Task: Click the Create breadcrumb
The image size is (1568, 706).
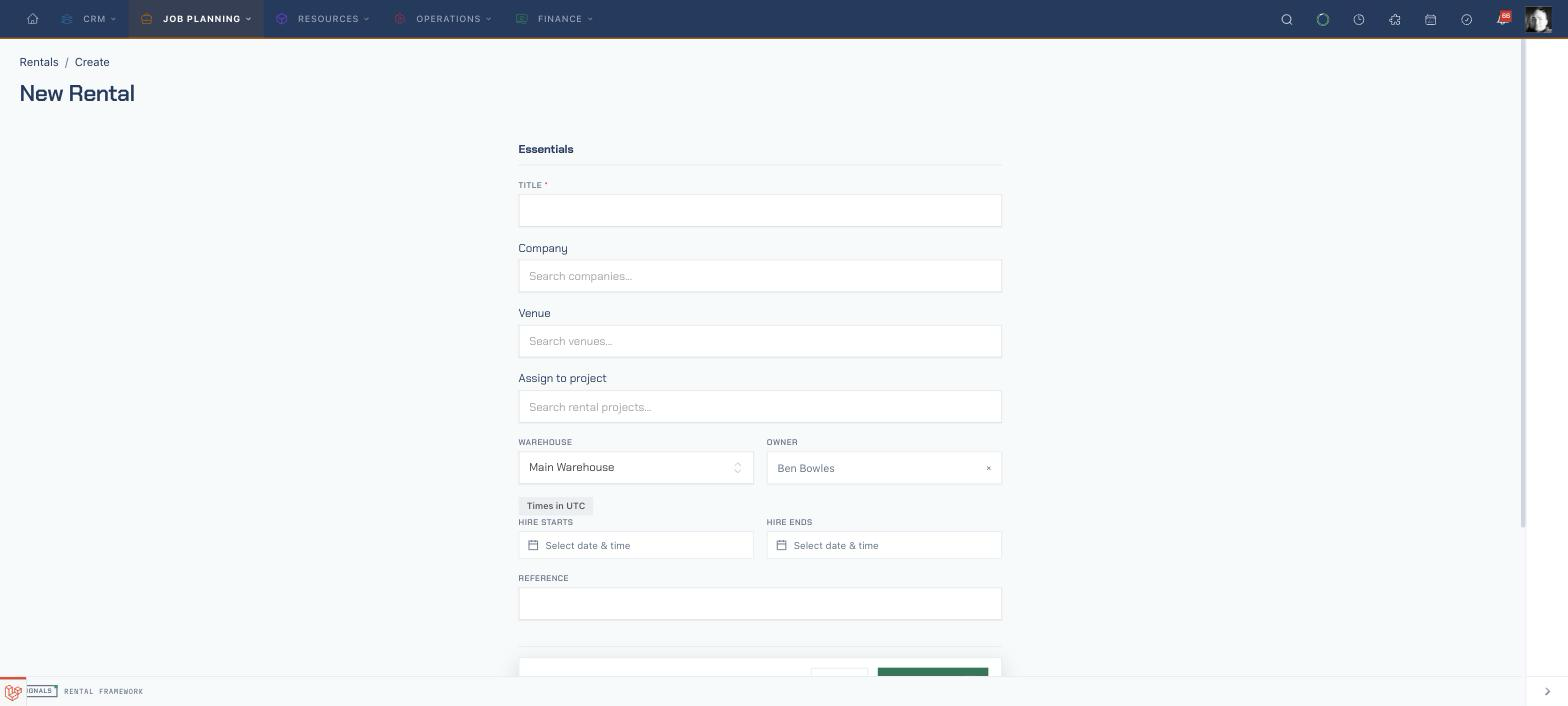Action: click(92, 62)
